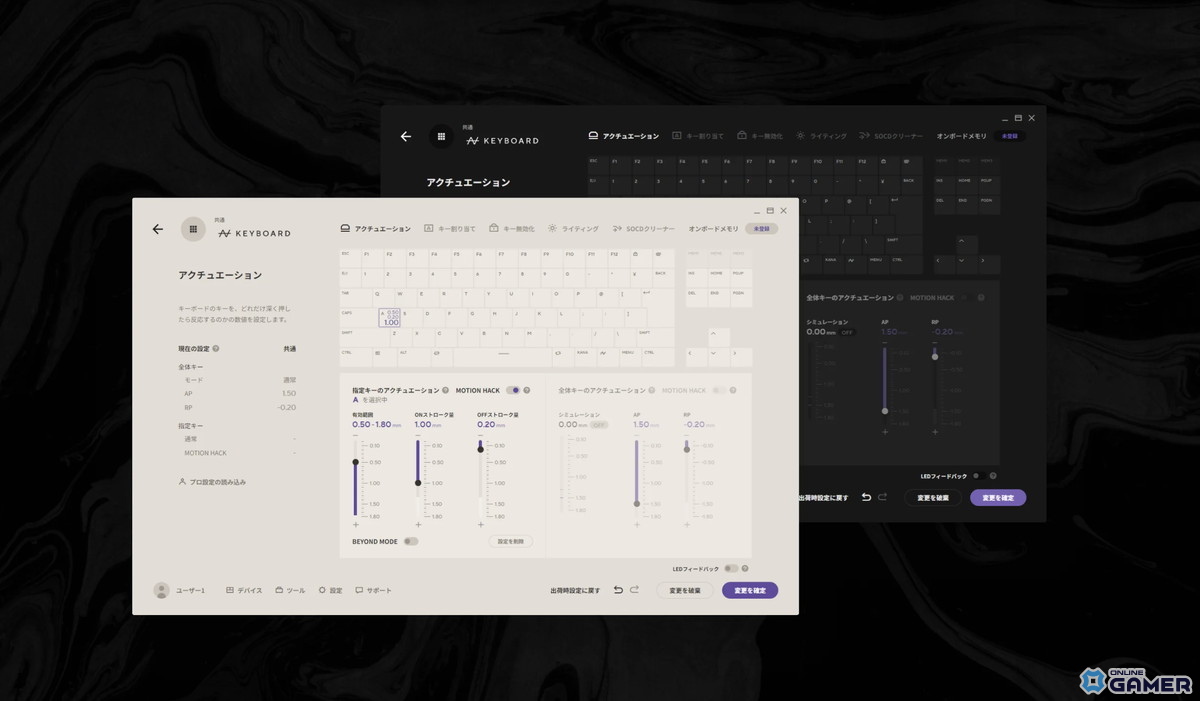Open サポート in the light window footer
Screen dimensions: 1200x701
click(373, 591)
